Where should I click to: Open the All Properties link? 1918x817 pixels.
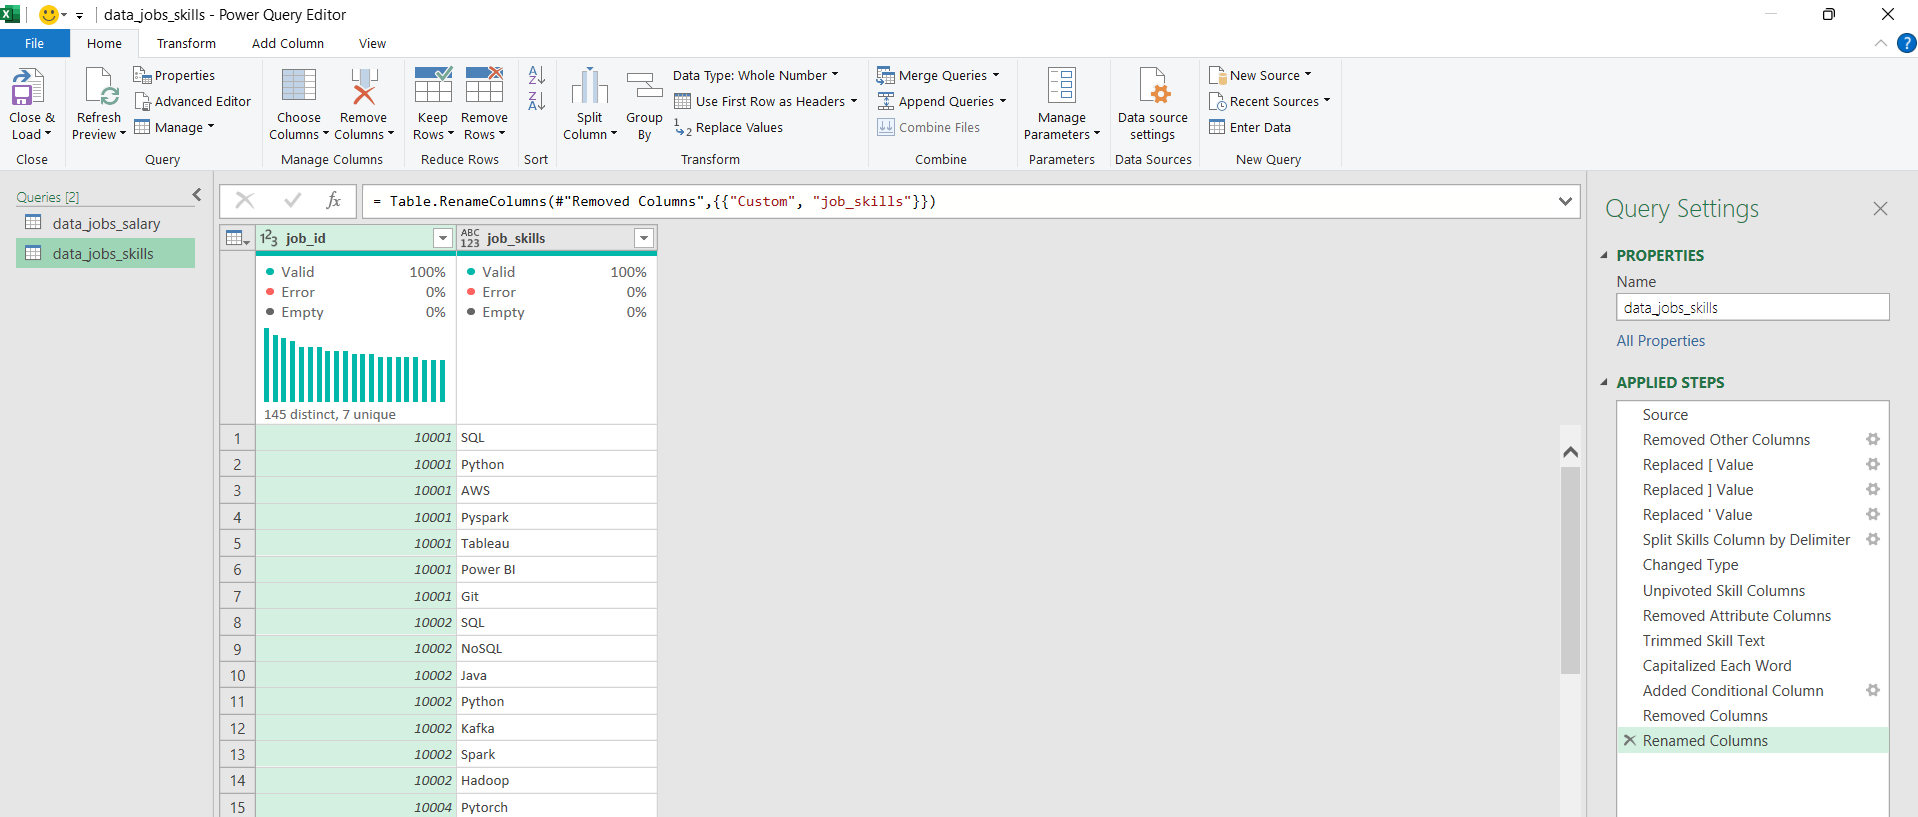point(1660,340)
